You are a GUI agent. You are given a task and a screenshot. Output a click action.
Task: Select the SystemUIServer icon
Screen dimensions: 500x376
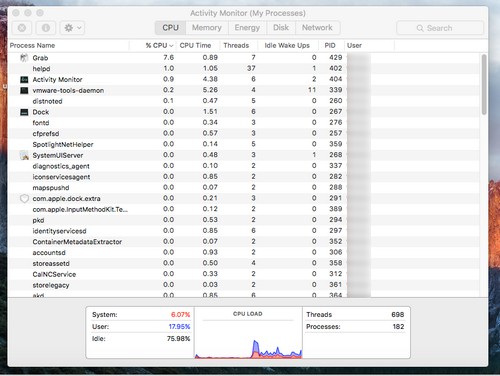click(x=24, y=155)
